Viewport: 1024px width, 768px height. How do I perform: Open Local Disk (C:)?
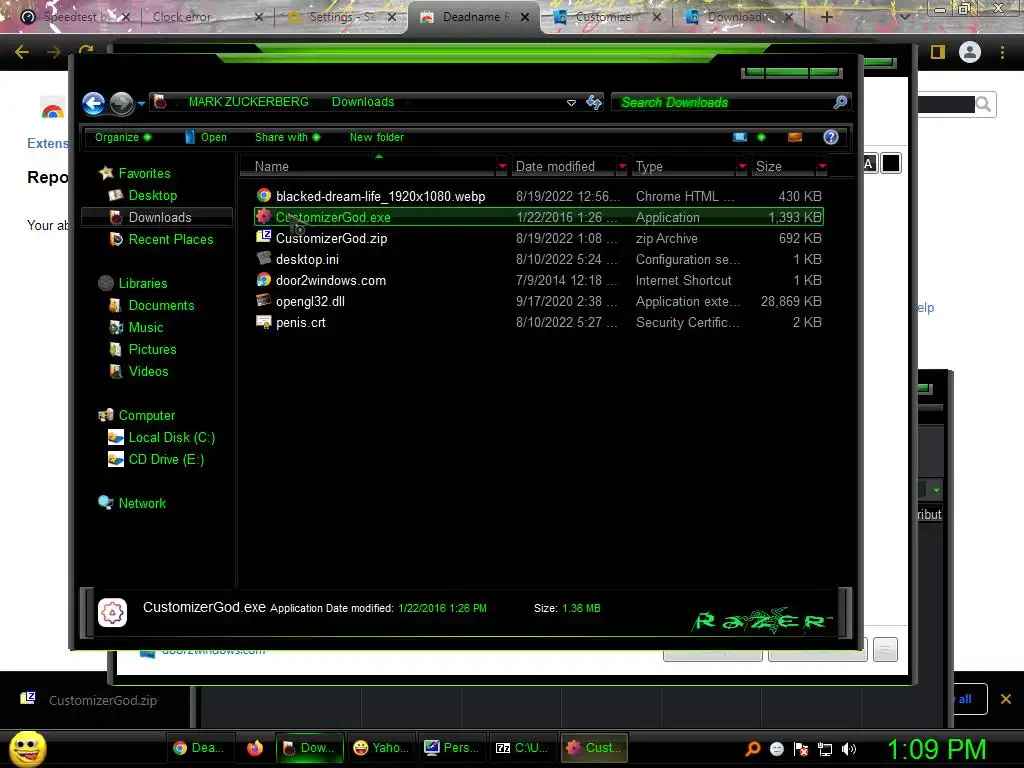[172, 438]
